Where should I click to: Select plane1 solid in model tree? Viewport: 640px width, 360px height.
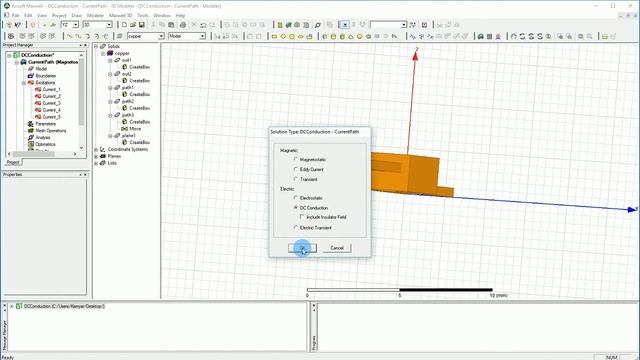pyautogui.click(x=129, y=136)
